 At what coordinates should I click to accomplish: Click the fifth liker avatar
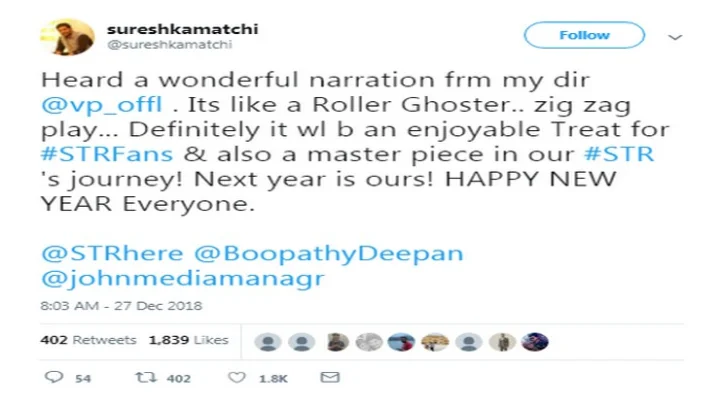click(x=402, y=341)
